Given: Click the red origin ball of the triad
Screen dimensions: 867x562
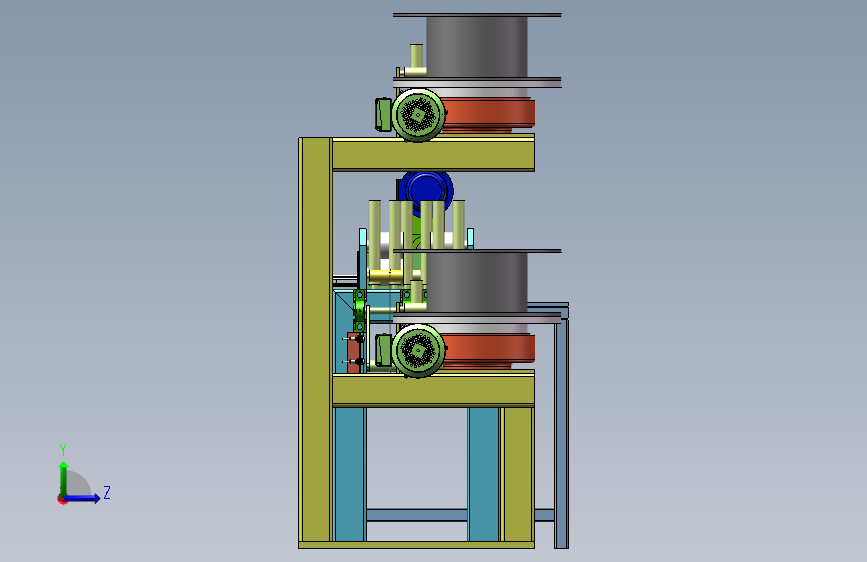Looking at the screenshot, I should click(62, 499).
